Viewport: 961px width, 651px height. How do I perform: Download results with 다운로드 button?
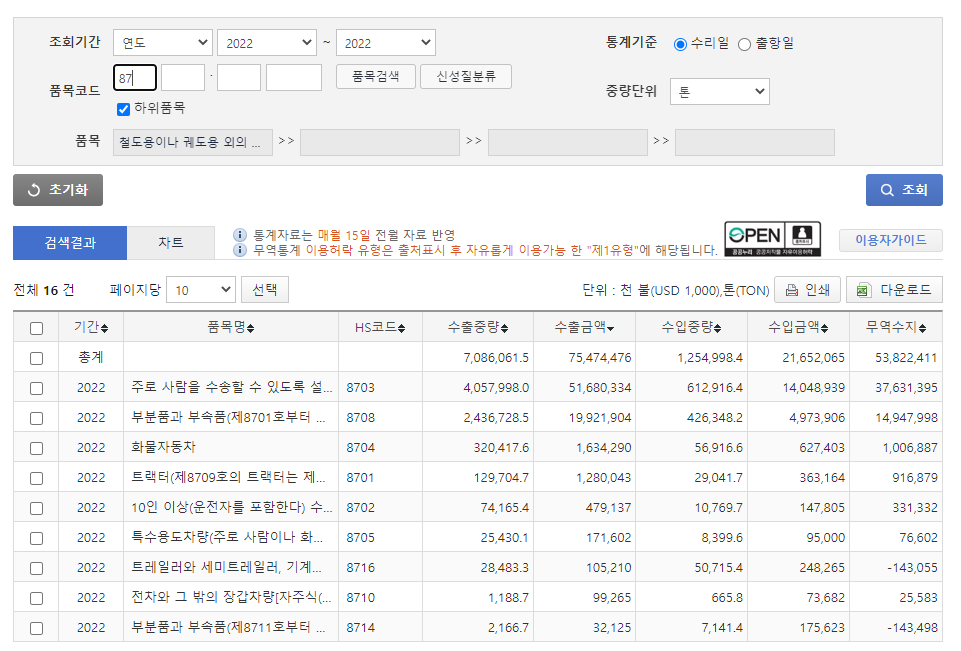point(894,289)
